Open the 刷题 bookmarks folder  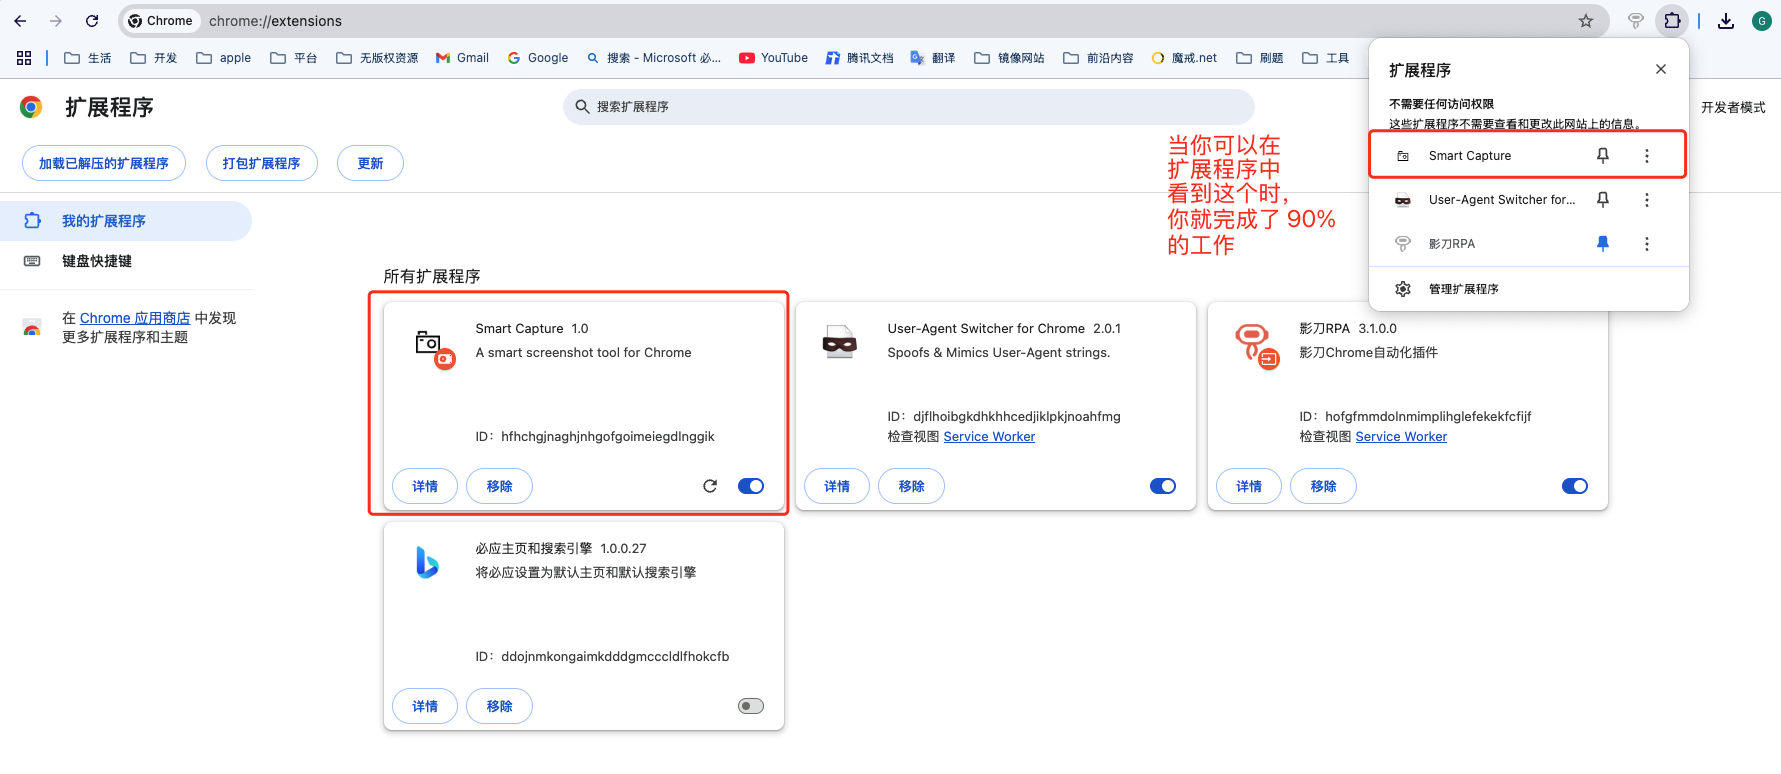[x=1260, y=58]
